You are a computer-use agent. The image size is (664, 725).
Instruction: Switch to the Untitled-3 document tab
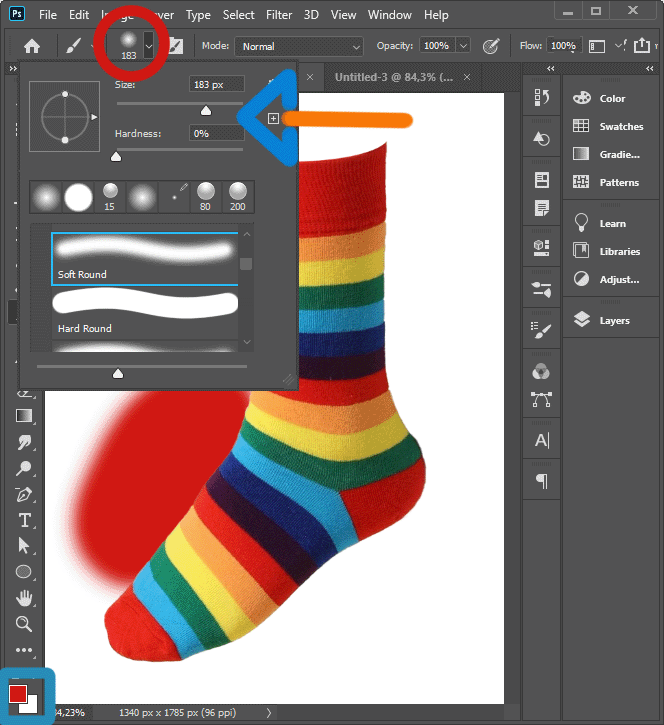click(393, 77)
